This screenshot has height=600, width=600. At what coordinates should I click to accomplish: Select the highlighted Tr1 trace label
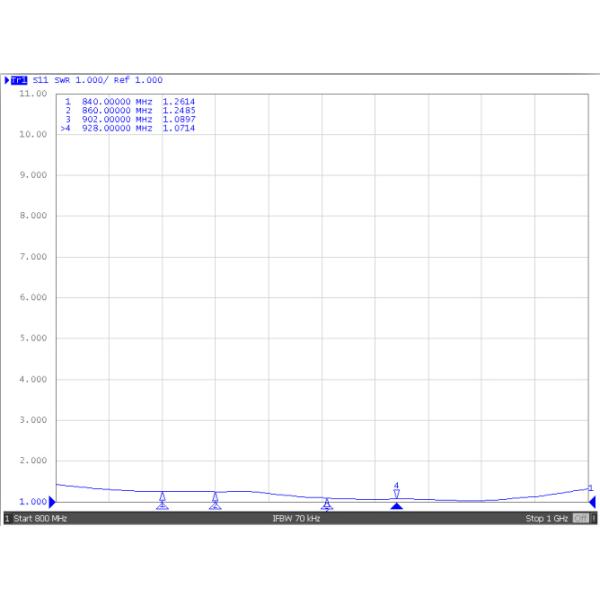[19, 80]
